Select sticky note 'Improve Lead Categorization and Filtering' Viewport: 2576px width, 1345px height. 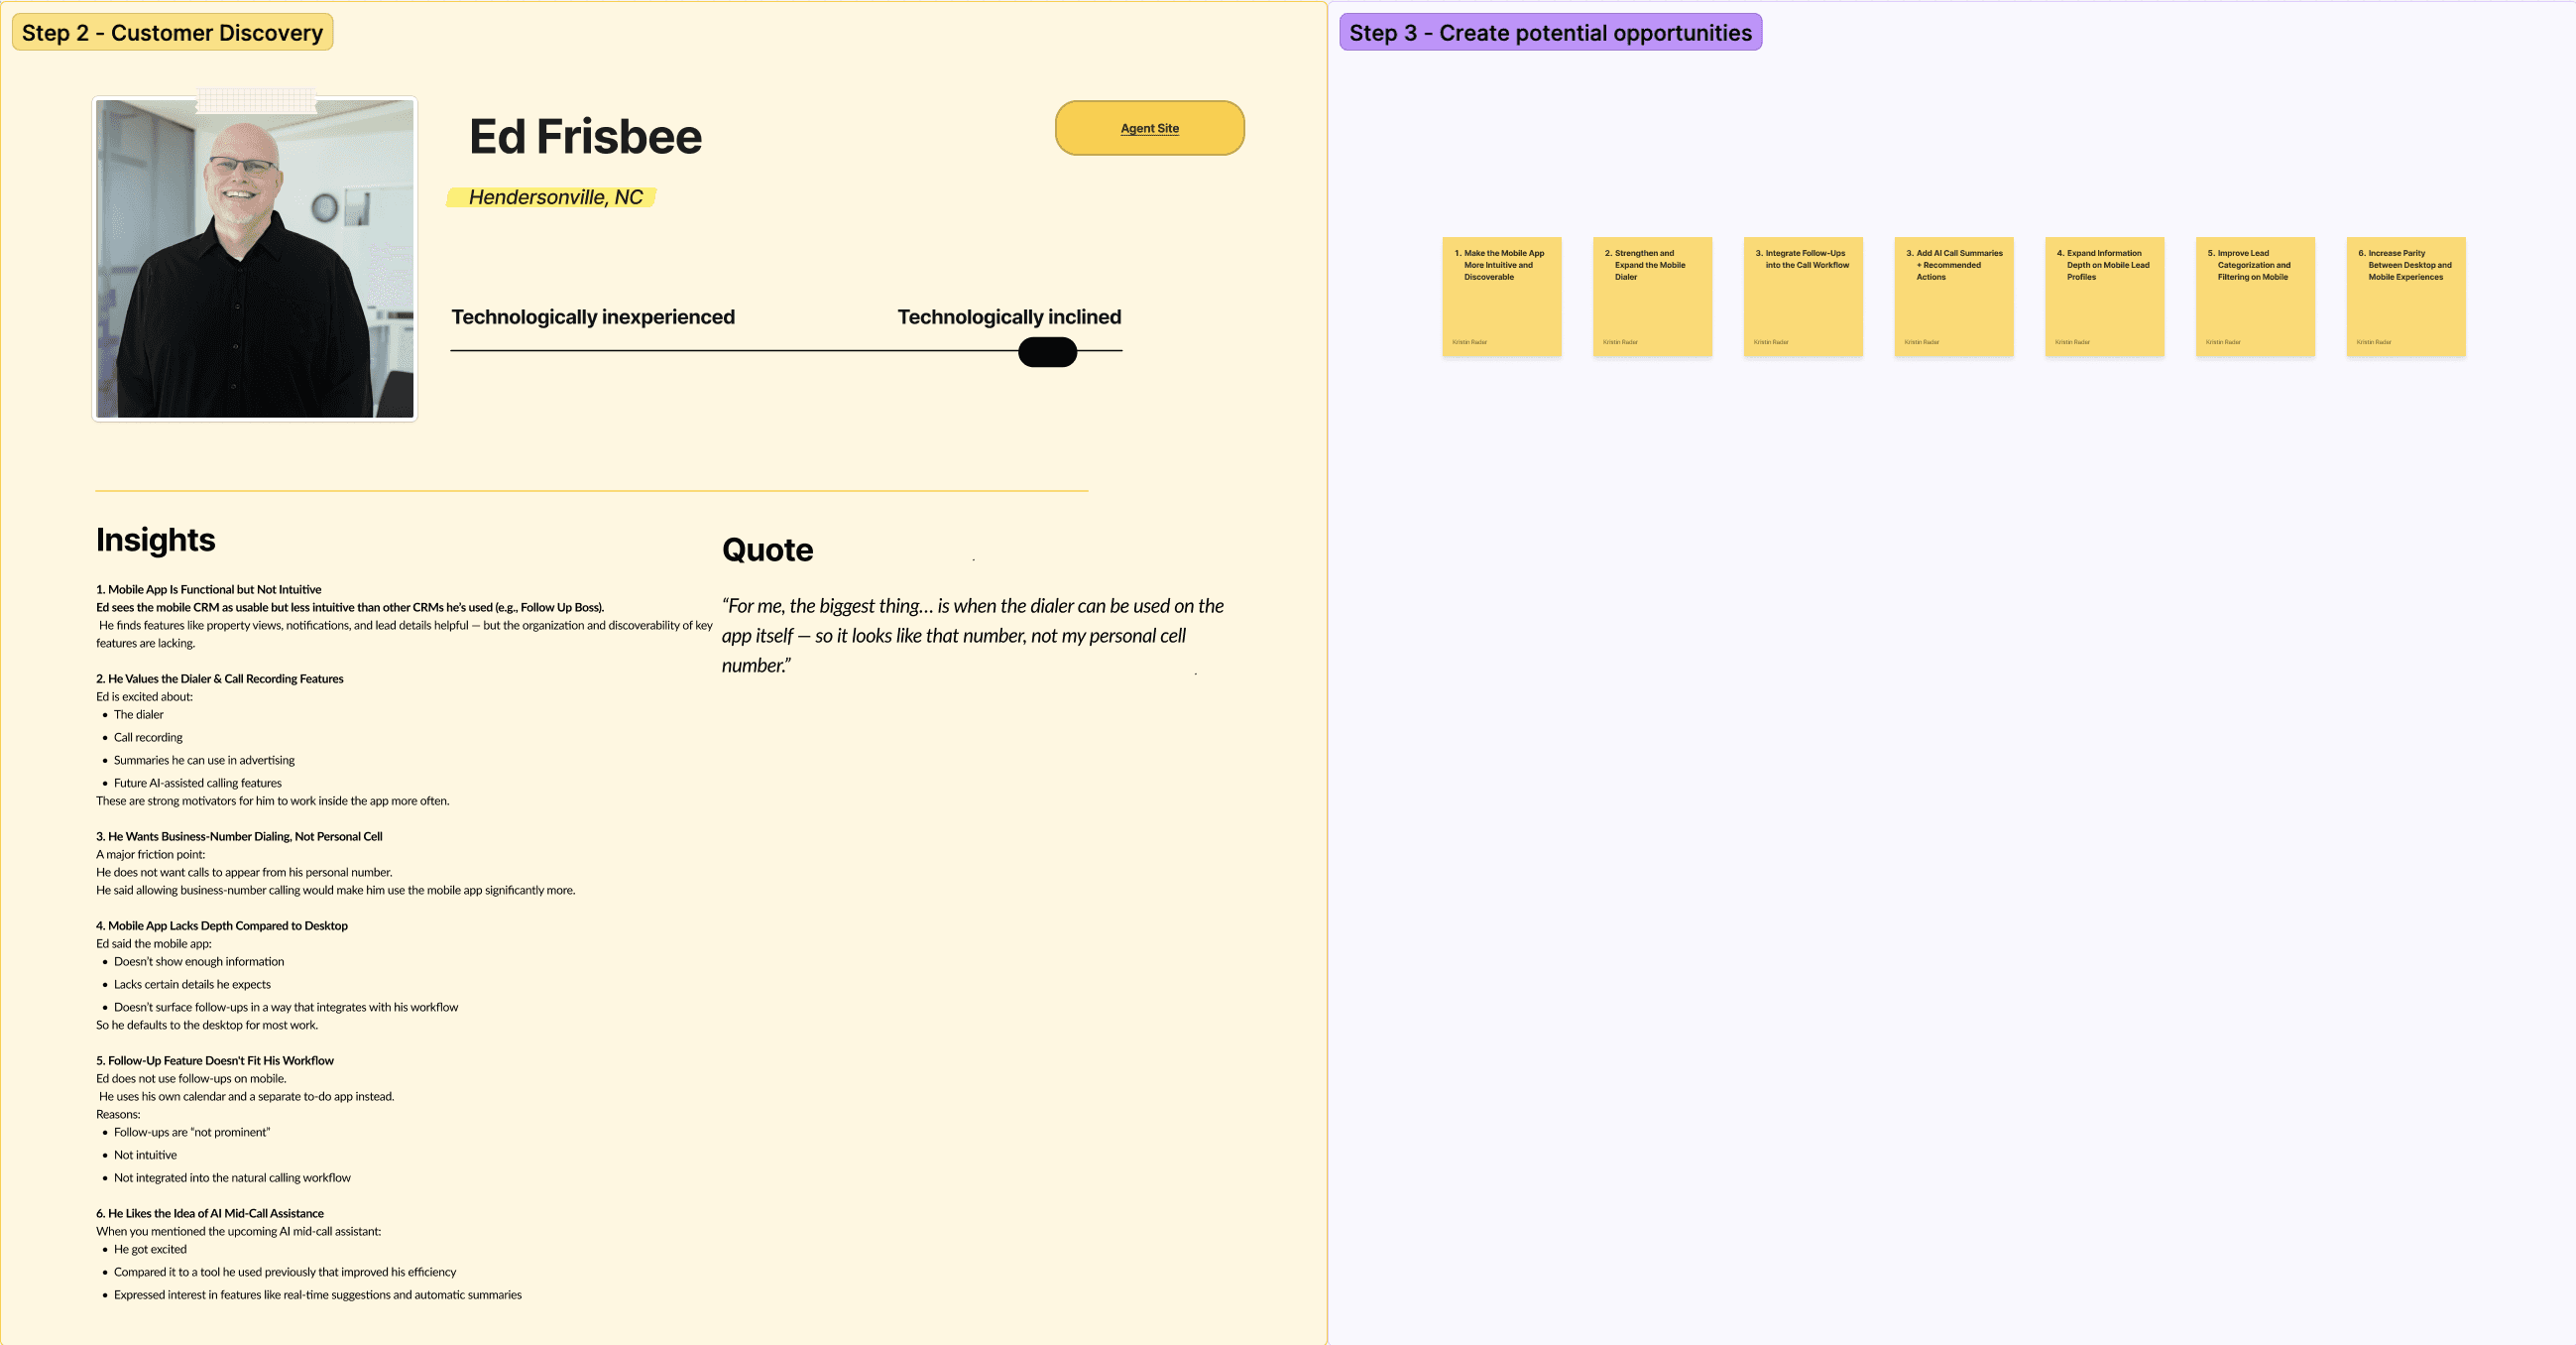[2255, 297]
